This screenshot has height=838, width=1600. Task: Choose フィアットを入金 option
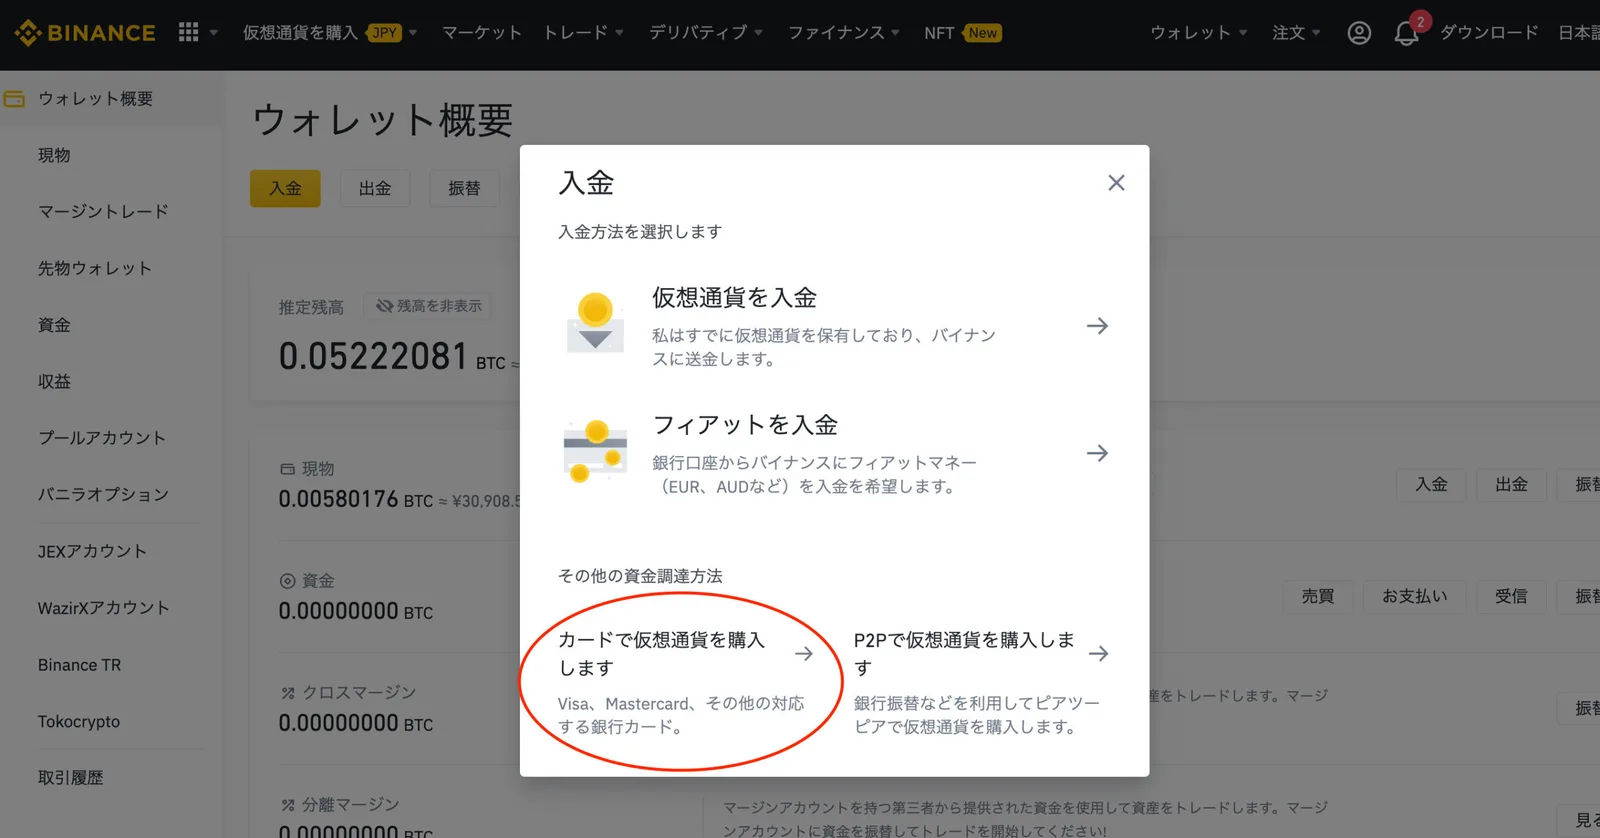835,453
